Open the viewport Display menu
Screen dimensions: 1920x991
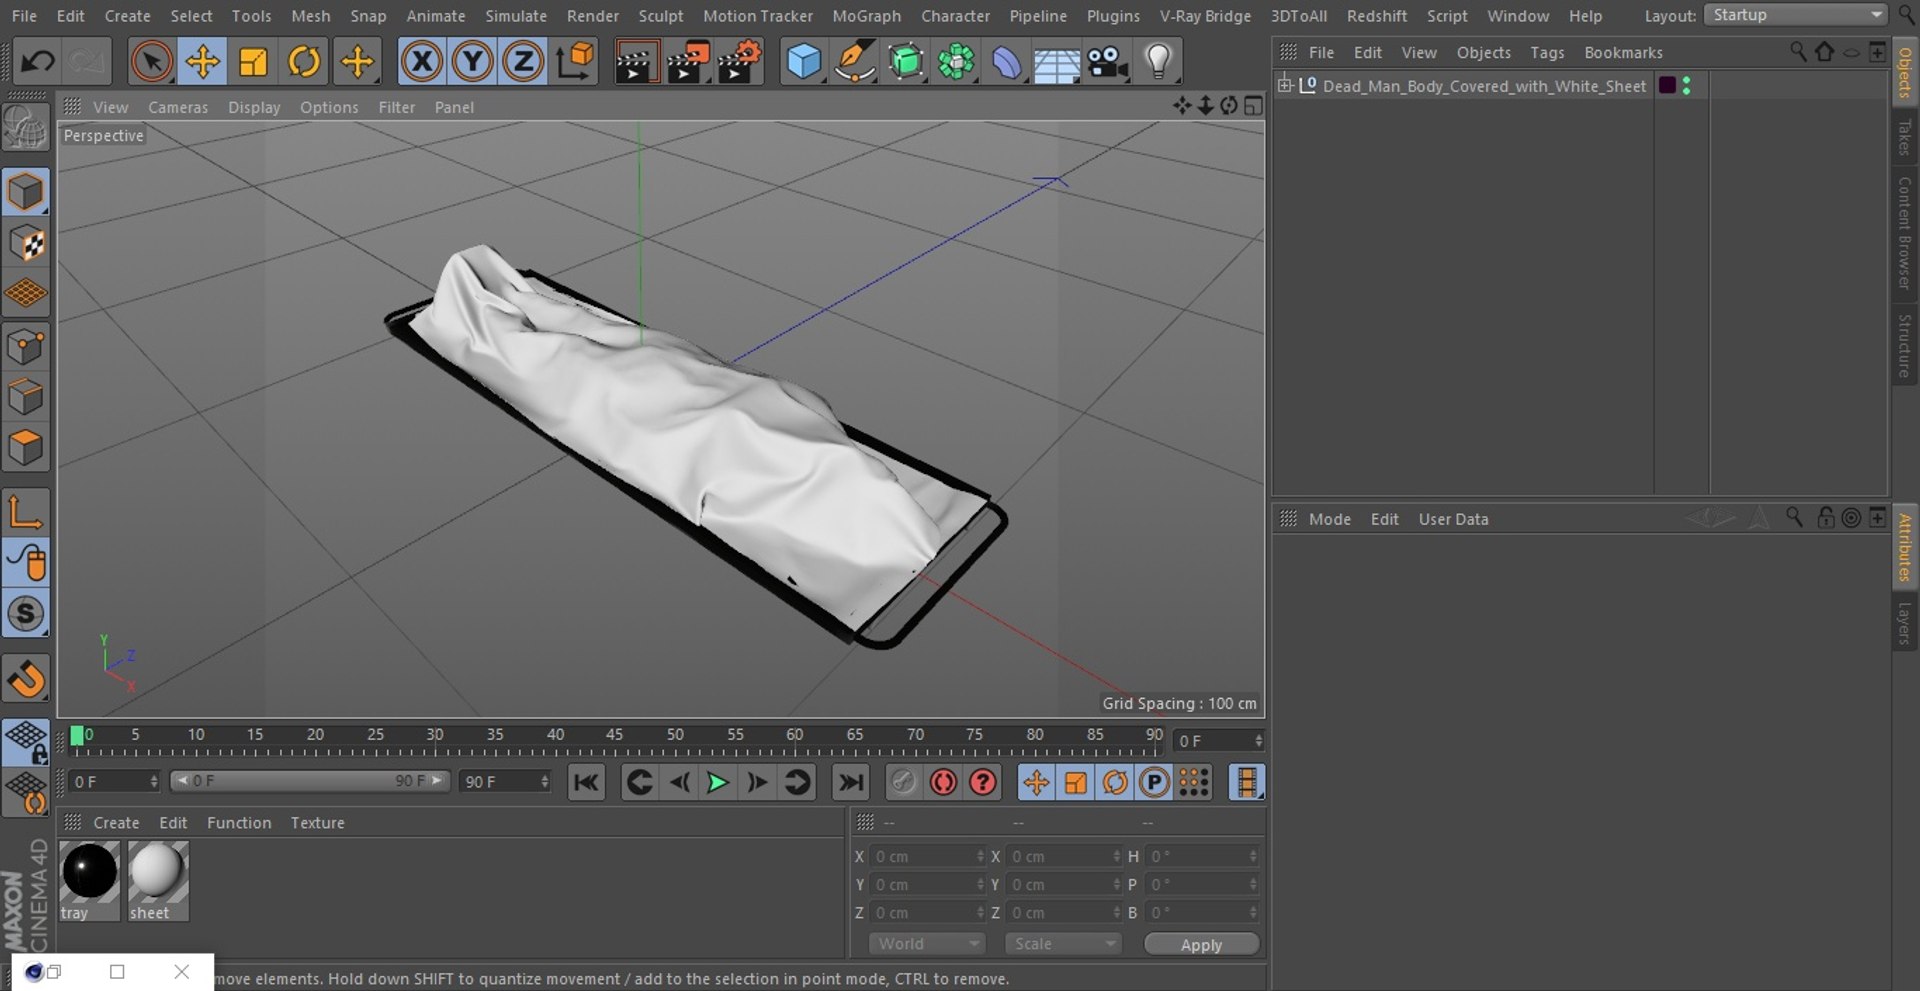[x=254, y=107]
